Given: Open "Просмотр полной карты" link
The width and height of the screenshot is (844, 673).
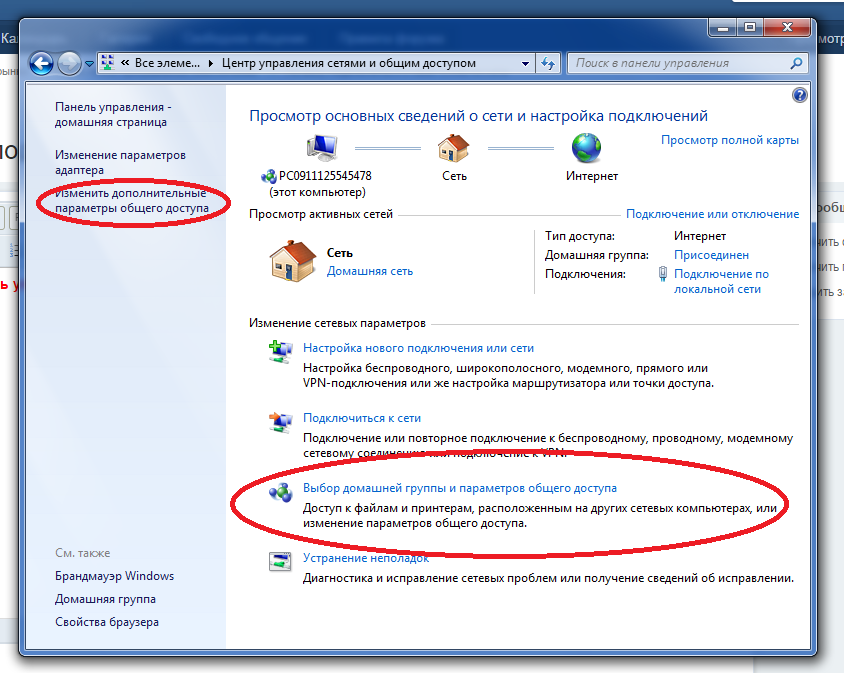Looking at the screenshot, I should (x=729, y=140).
